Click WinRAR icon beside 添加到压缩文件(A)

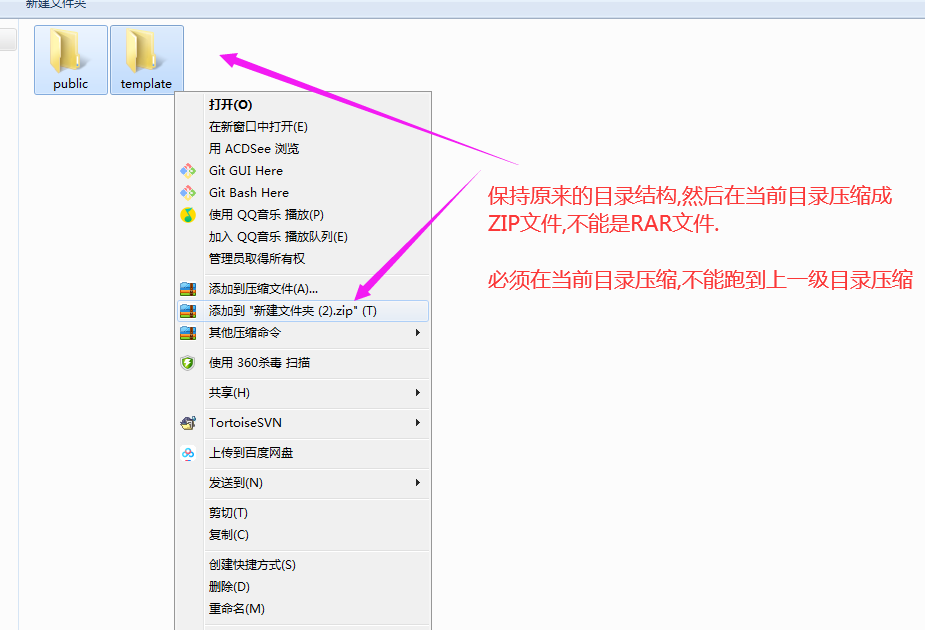point(187,289)
